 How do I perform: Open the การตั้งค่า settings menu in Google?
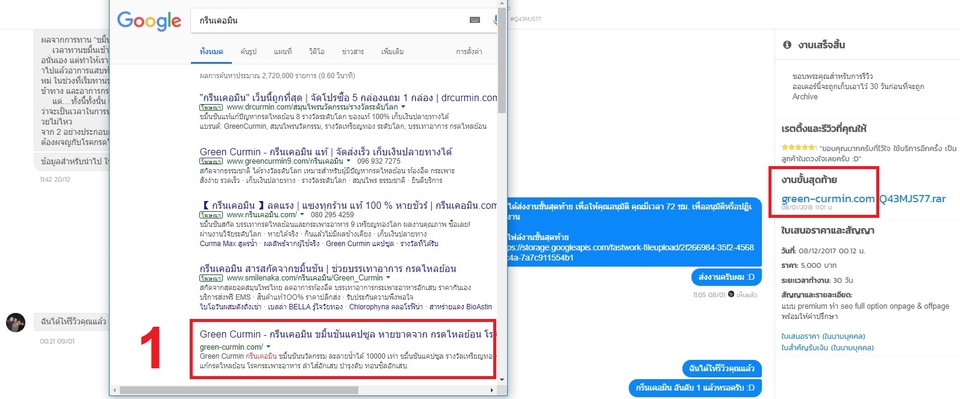click(x=469, y=51)
